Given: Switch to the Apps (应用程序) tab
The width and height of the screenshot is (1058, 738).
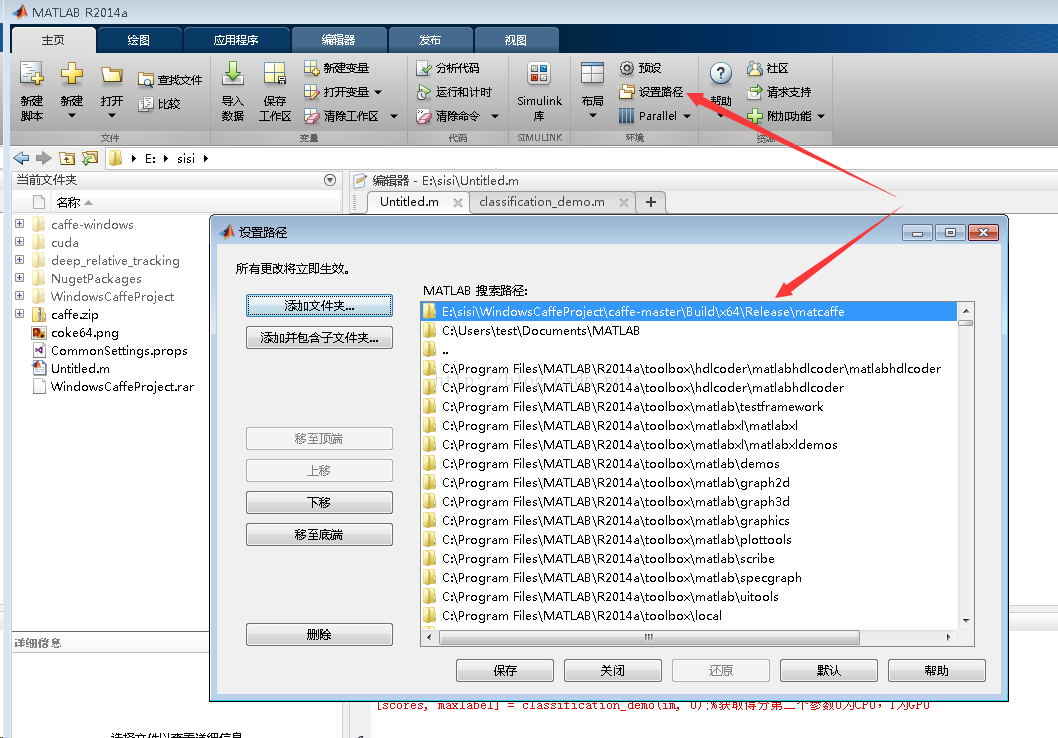Looking at the screenshot, I should (236, 40).
